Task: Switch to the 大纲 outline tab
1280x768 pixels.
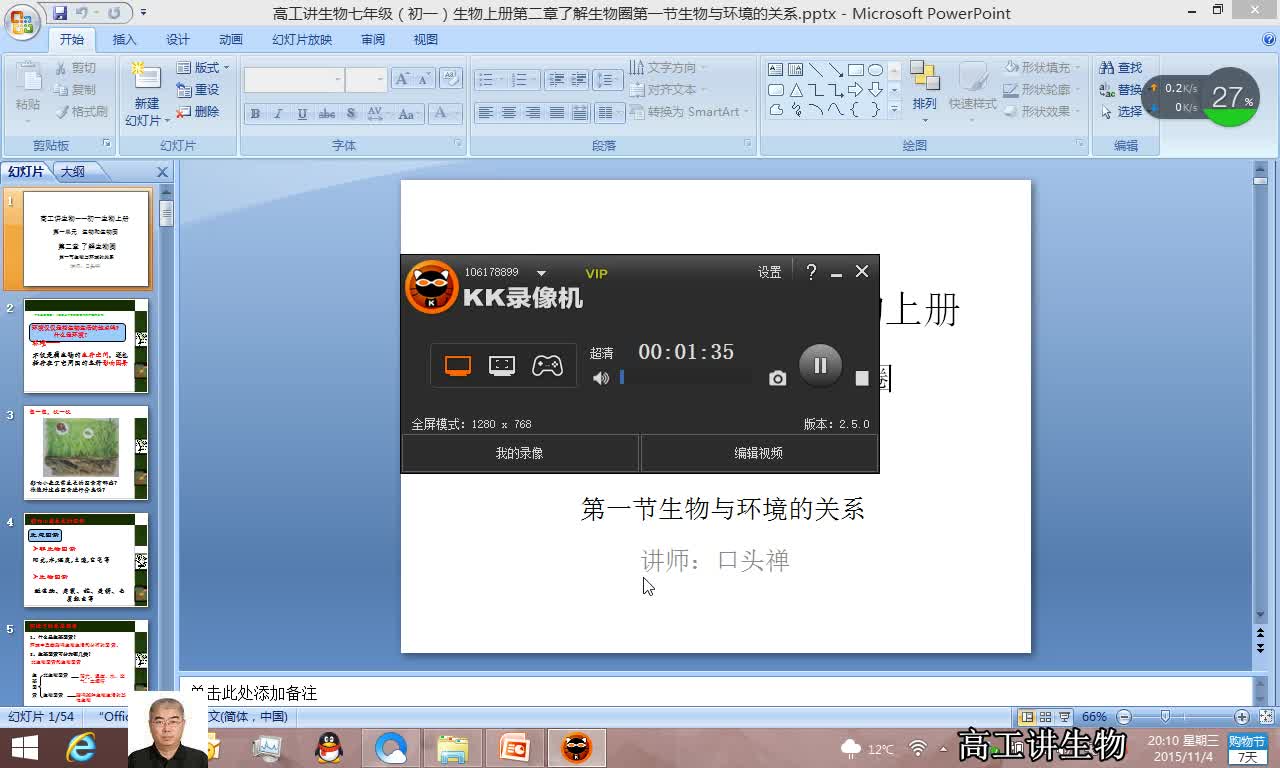Action: point(72,172)
